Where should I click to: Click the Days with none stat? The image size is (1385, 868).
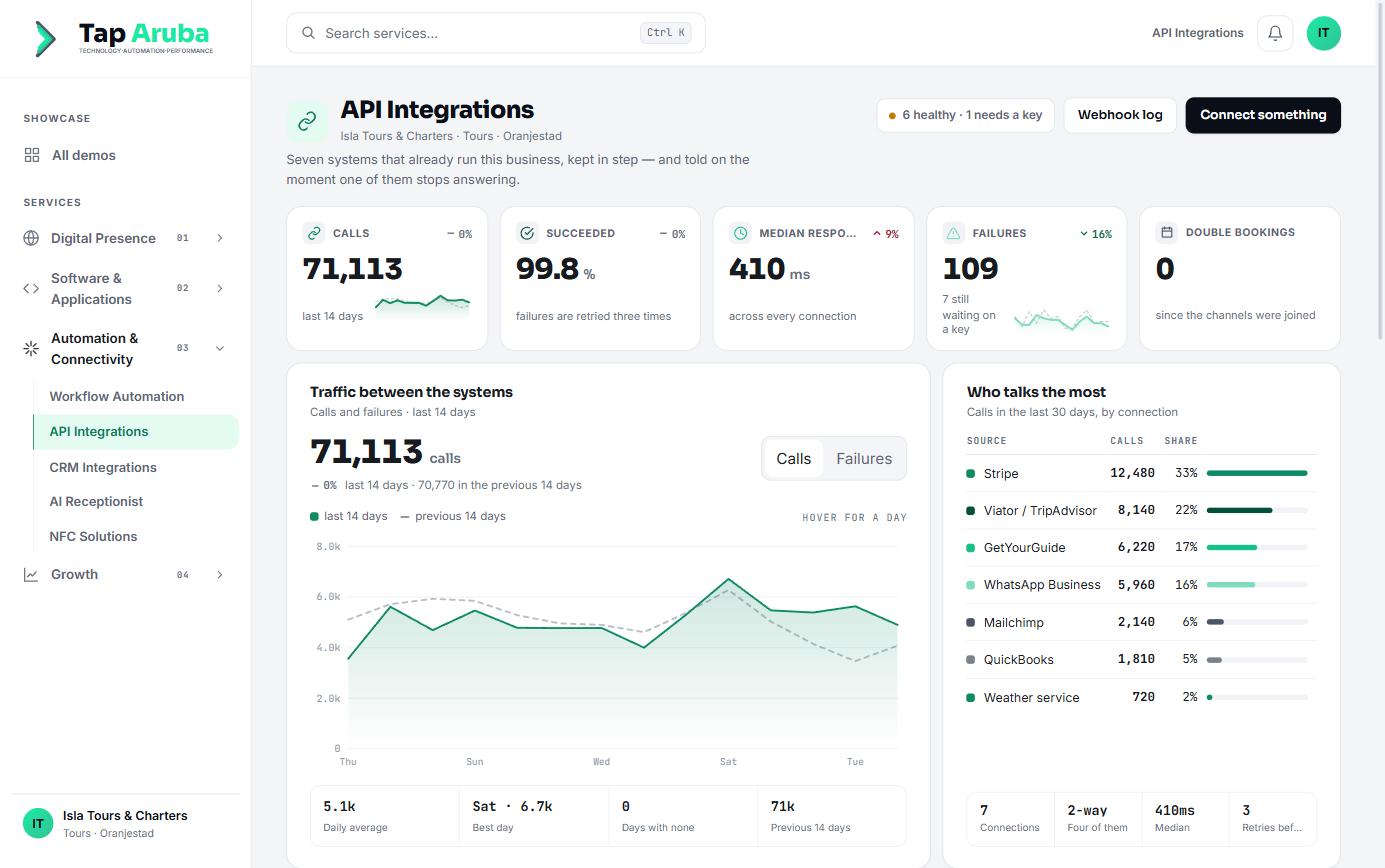(683, 816)
